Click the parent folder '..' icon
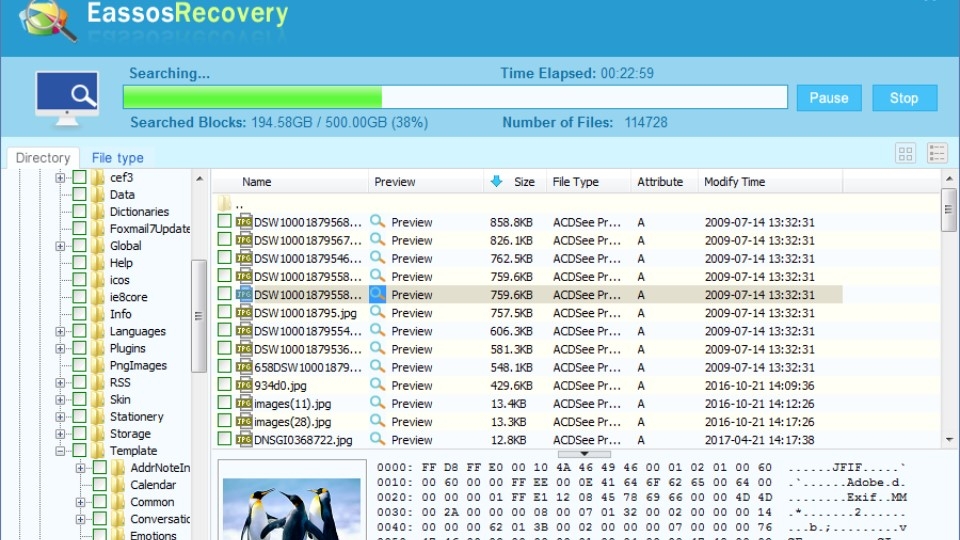Image resolution: width=960 pixels, height=540 pixels. point(224,203)
